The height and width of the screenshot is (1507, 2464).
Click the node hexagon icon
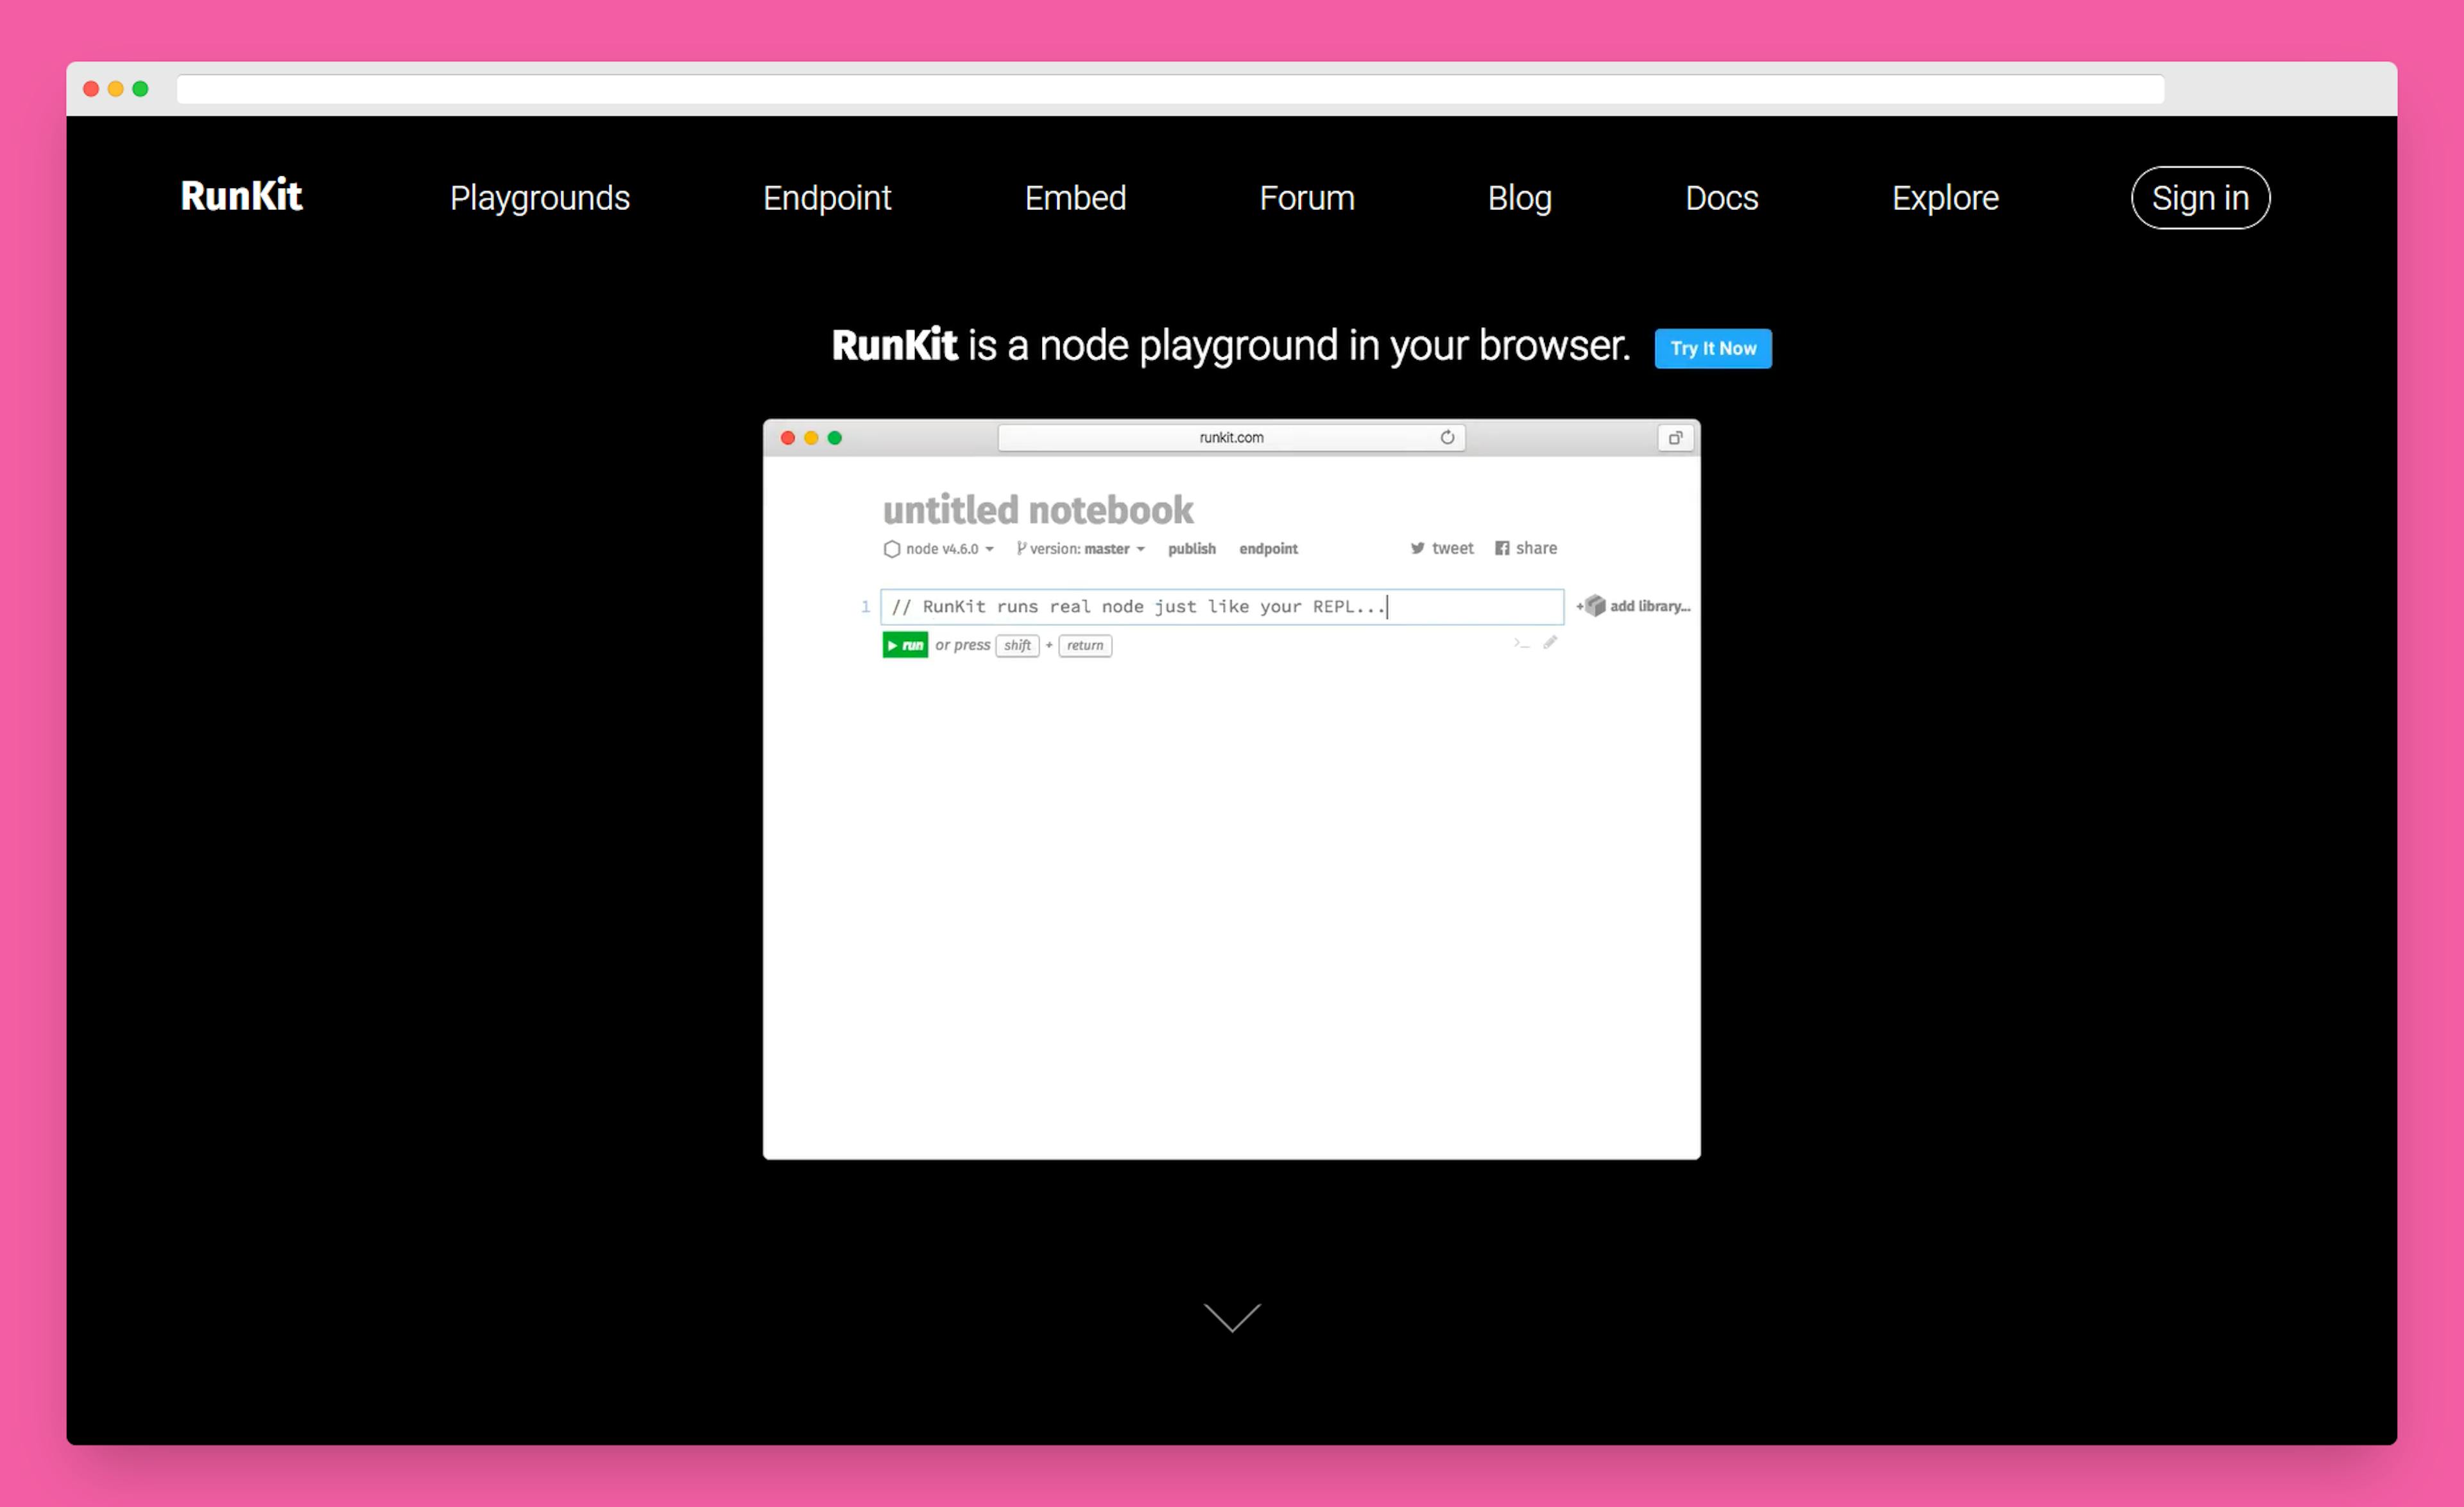pos(891,549)
